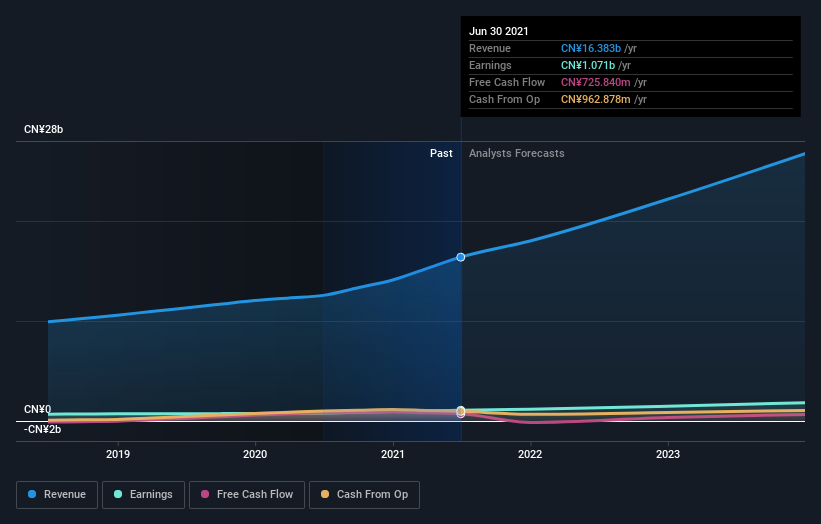Click the 2023 axis label
The width and height of the screenshot is (821, 524).
[x=668, y=454]
